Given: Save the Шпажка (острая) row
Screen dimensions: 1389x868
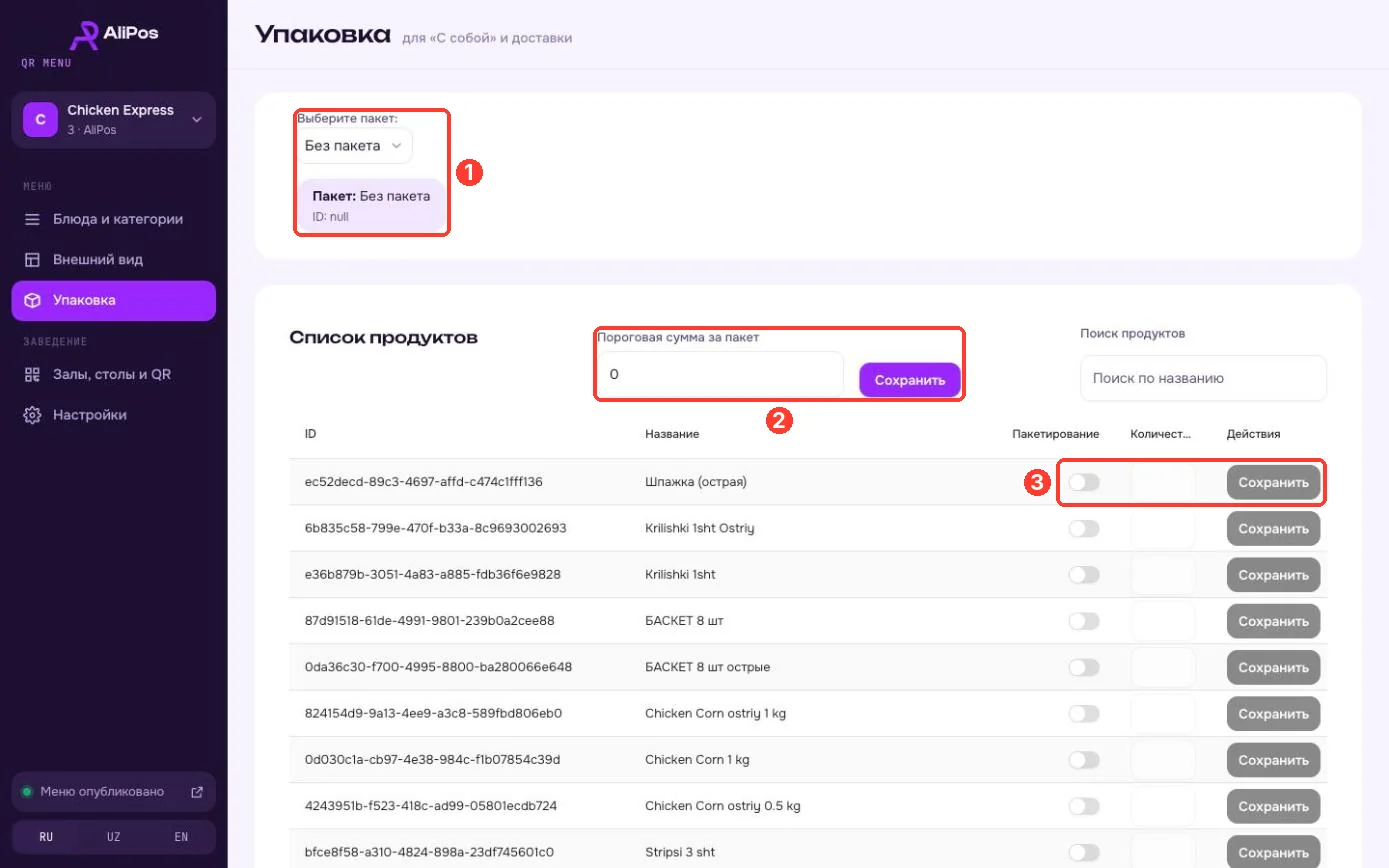Looking at the screenshot, I should tap(1273, 483).
